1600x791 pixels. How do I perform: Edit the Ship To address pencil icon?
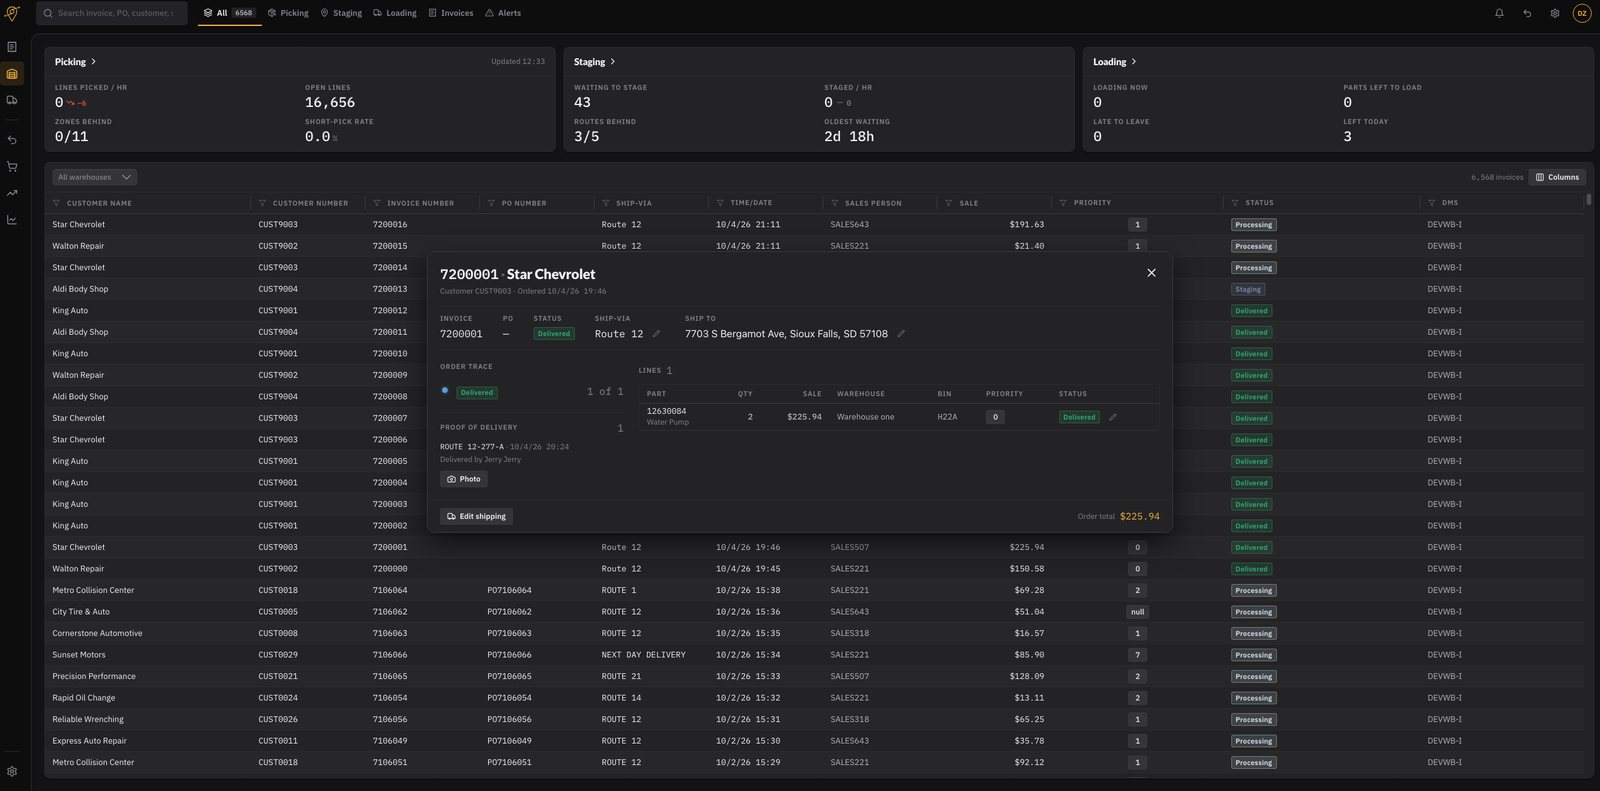click(901, 334)
